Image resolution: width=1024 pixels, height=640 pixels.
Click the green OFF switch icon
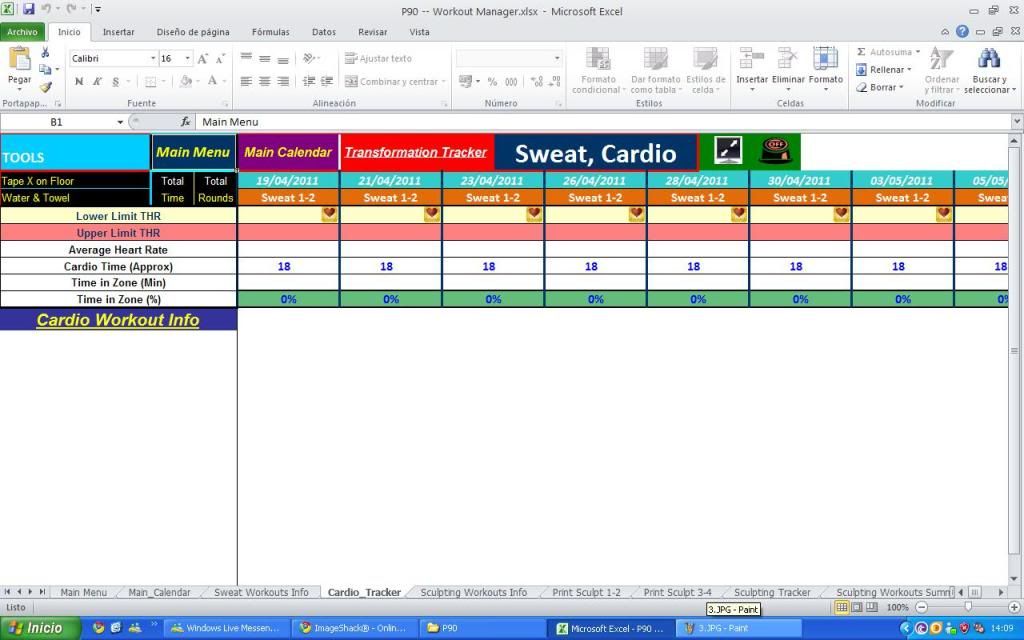click(775, 151)
